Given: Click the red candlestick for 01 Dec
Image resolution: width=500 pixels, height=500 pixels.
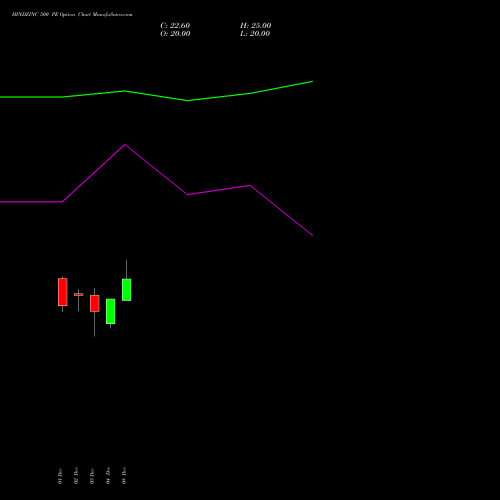Looking at the screenshot, I should (63, 292).
